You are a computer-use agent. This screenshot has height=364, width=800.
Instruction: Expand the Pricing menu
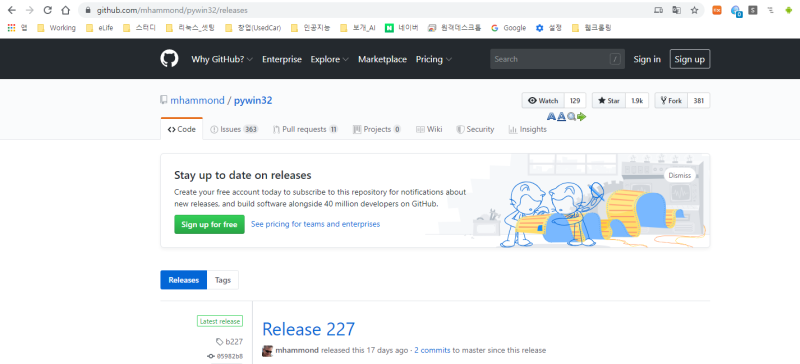434,59
